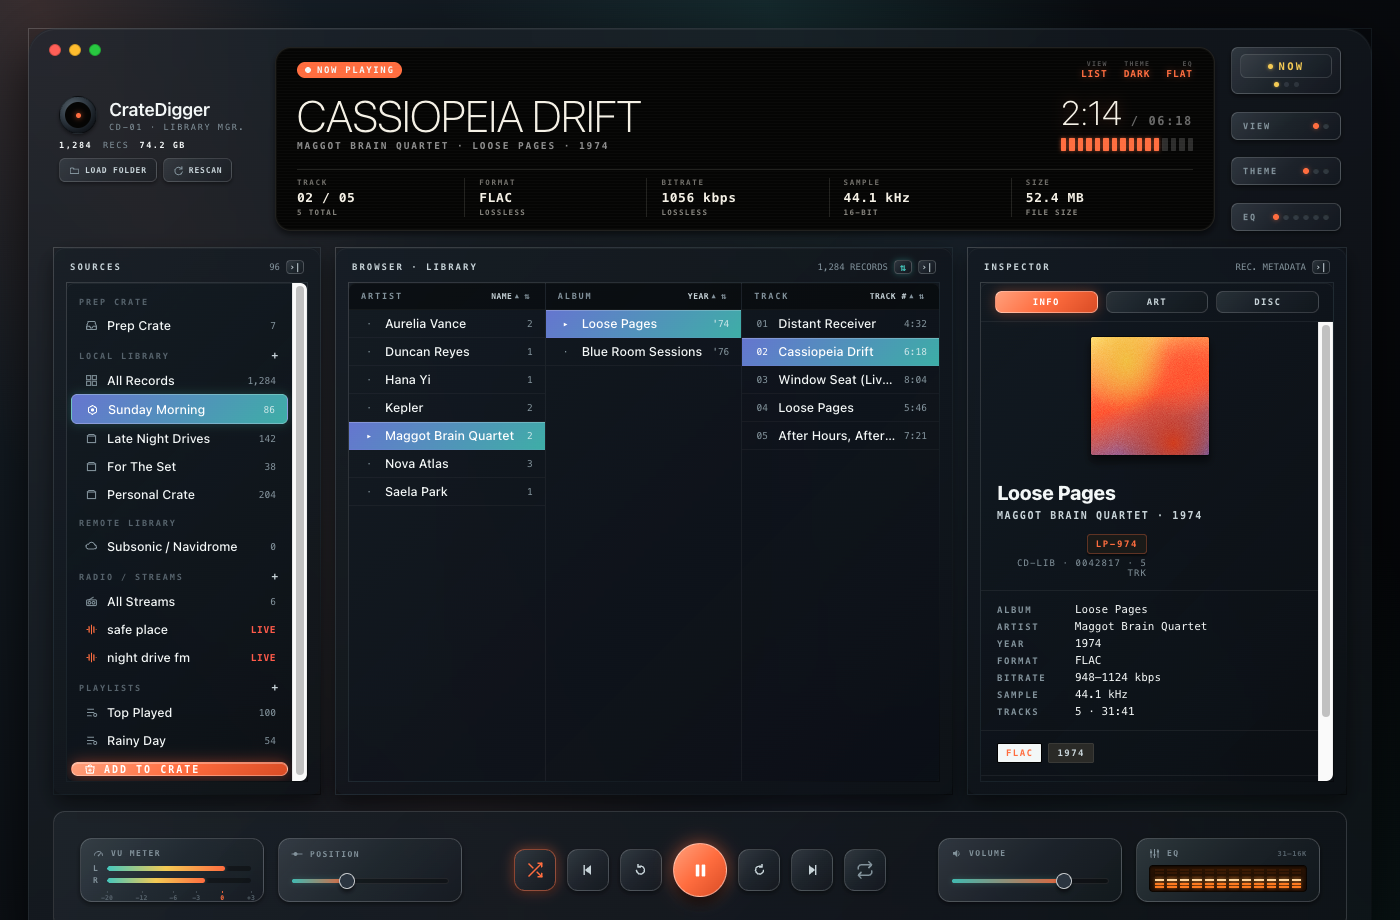This screenshot has height=920, width=1400.
Task: Collapse the Inspector panel
Action: [x=1321, y=267]
